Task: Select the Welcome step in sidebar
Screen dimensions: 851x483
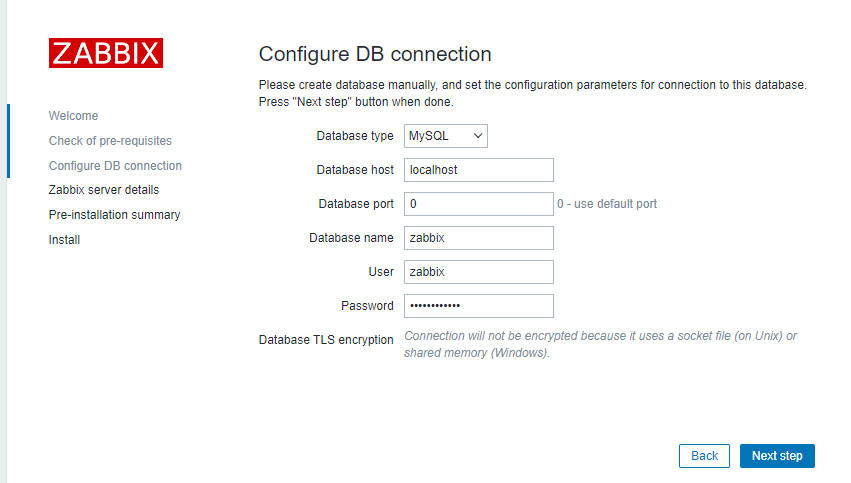Action: coord(73,116)
